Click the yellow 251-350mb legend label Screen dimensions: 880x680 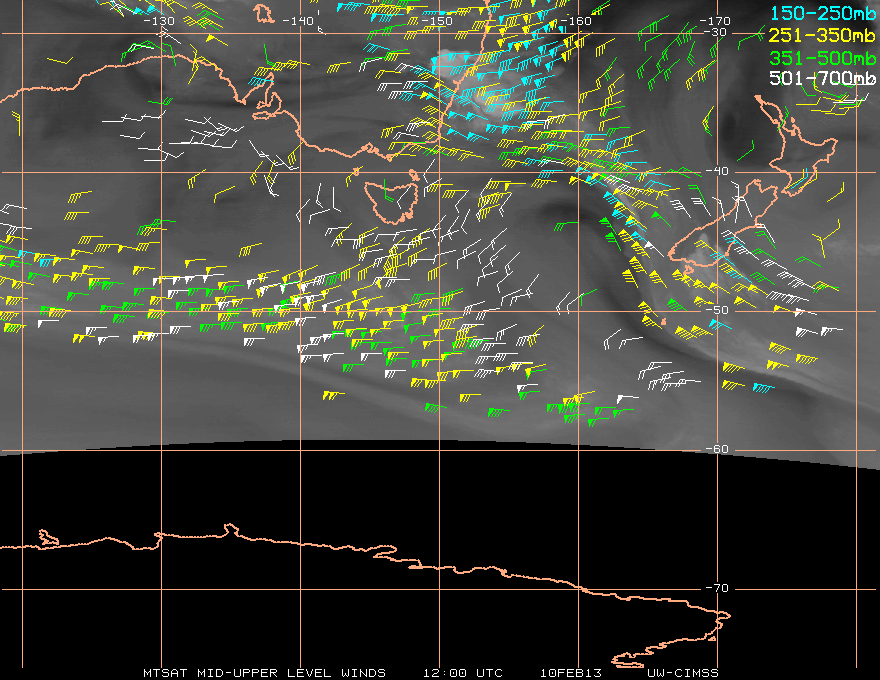point(823,35)
